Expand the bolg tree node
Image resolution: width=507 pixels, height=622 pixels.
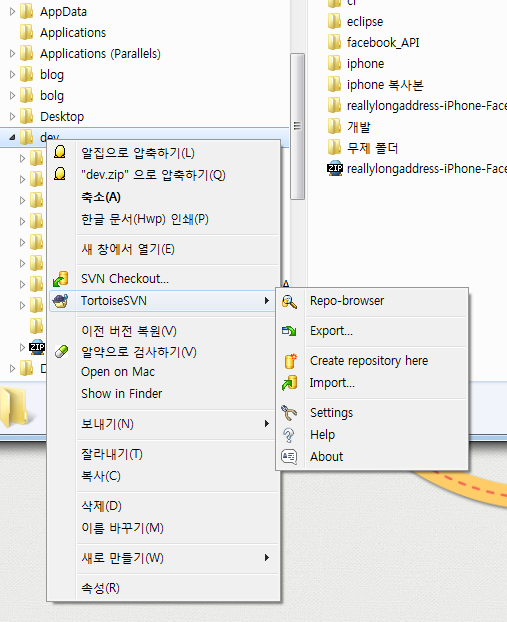[12, 96]
